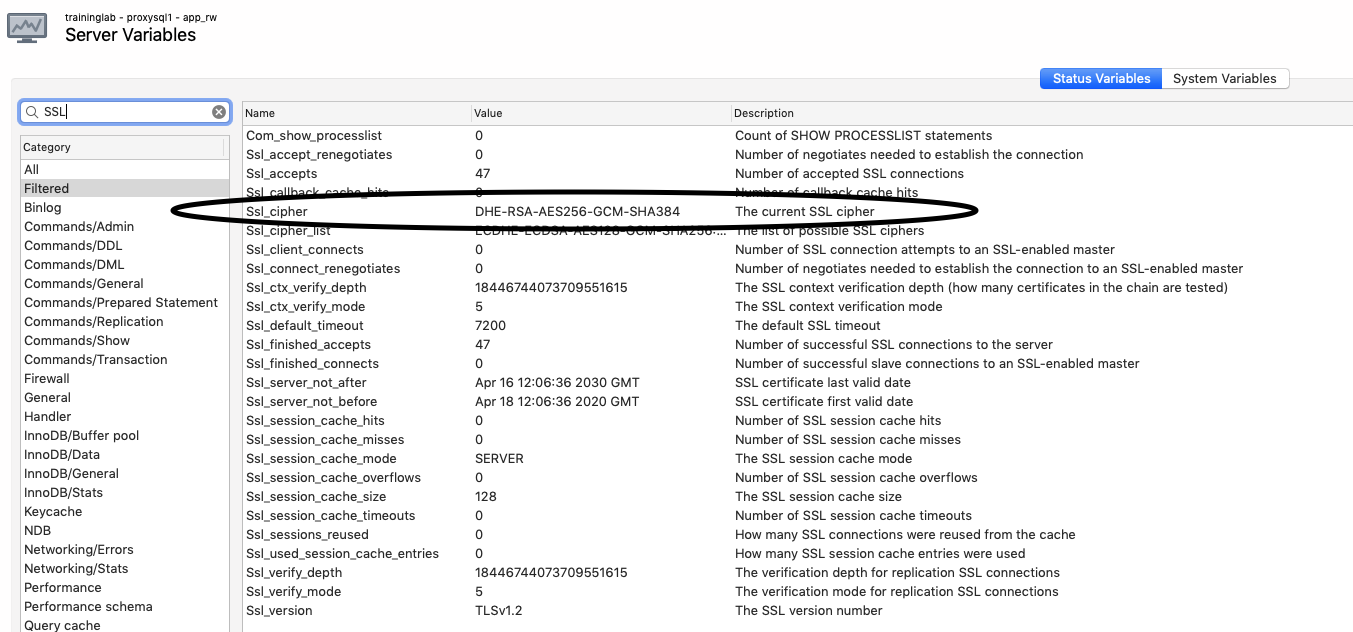Select the Performance schema category
This screenshot has height=632, width=1353.
point(88,606)
